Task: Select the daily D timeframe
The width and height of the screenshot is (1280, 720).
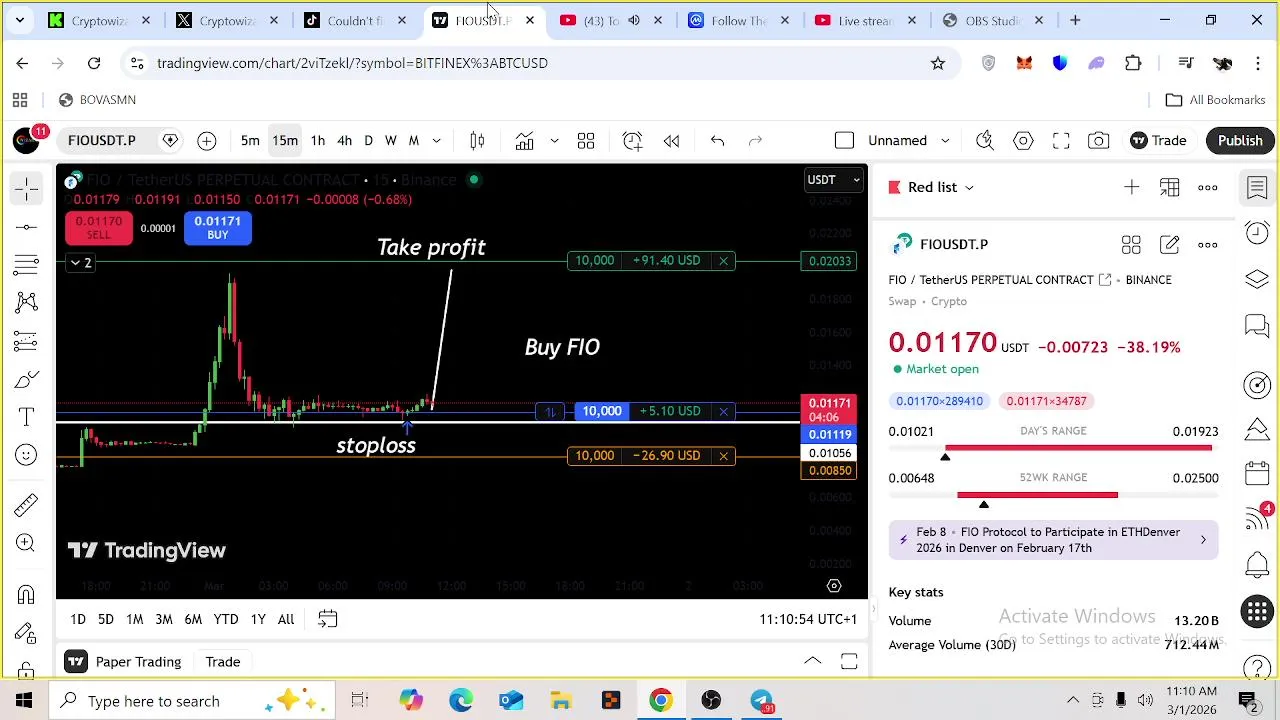Action: (x=368, y=141)
